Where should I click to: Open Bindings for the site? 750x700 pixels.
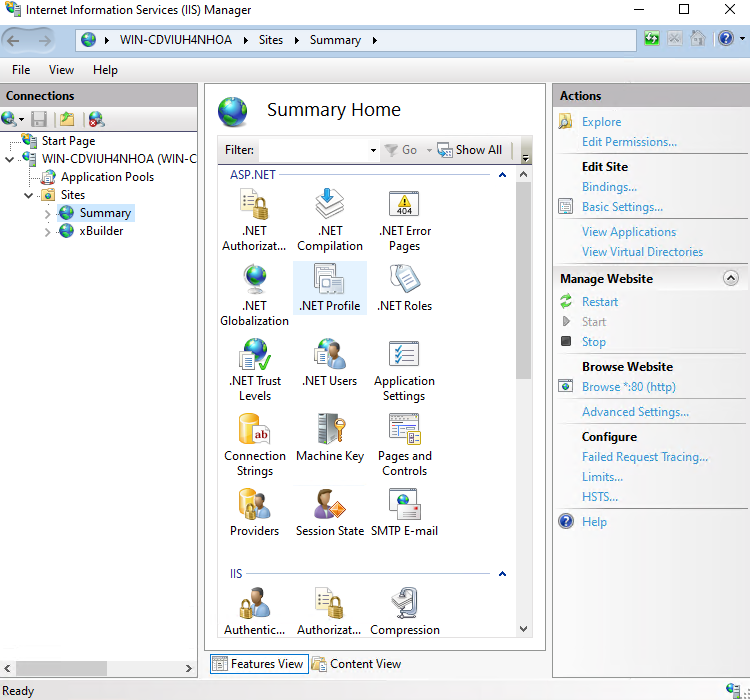(609, 187)
